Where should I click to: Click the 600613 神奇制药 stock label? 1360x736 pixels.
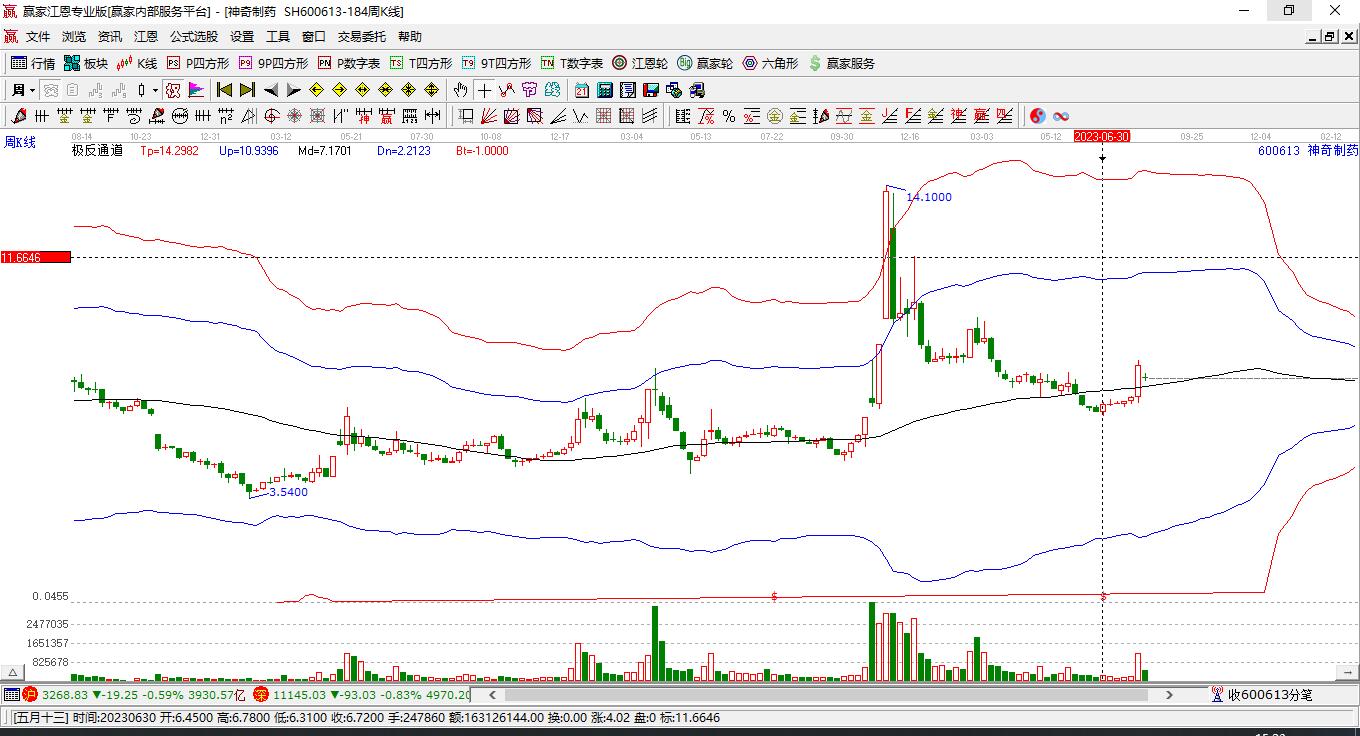[1308, 151]
